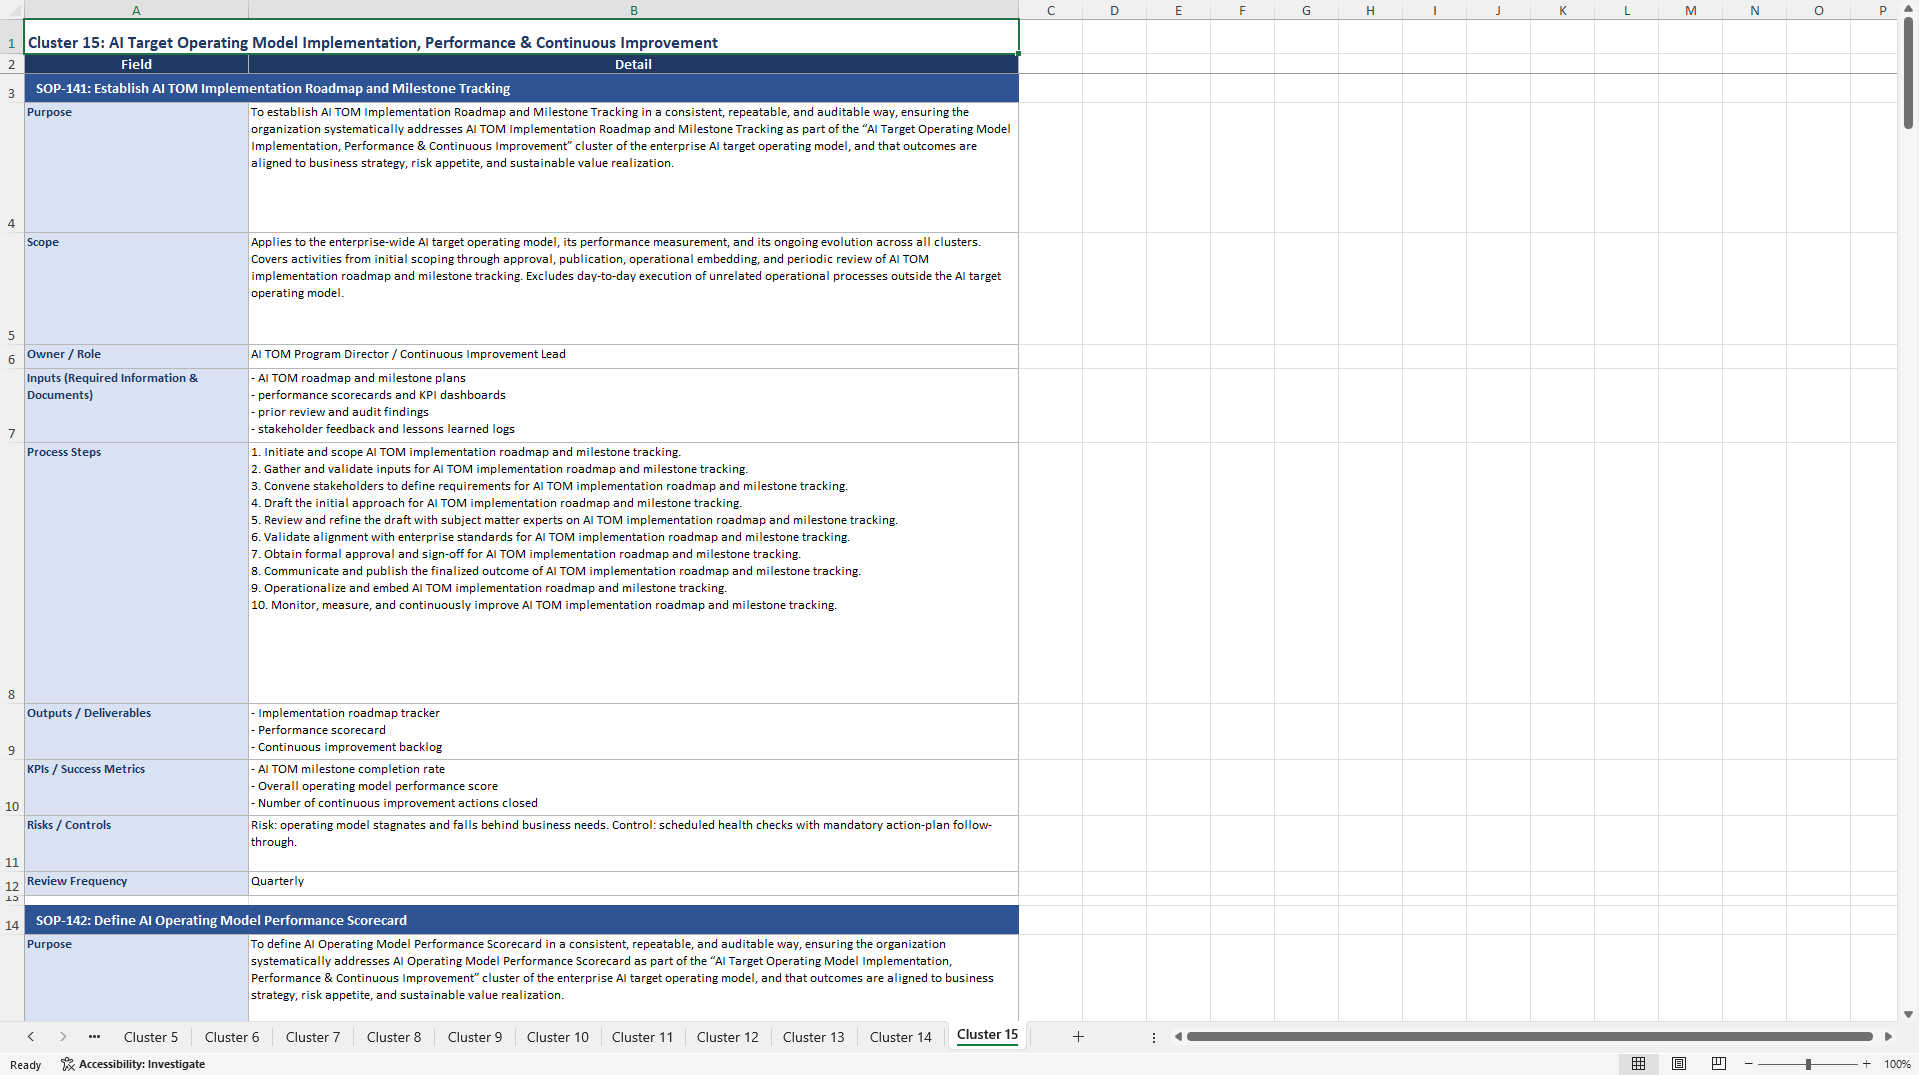The image size is (1919, 1075).
Task: Click the tab bar splitter handle dots
Action: tap(1154, 1037)
